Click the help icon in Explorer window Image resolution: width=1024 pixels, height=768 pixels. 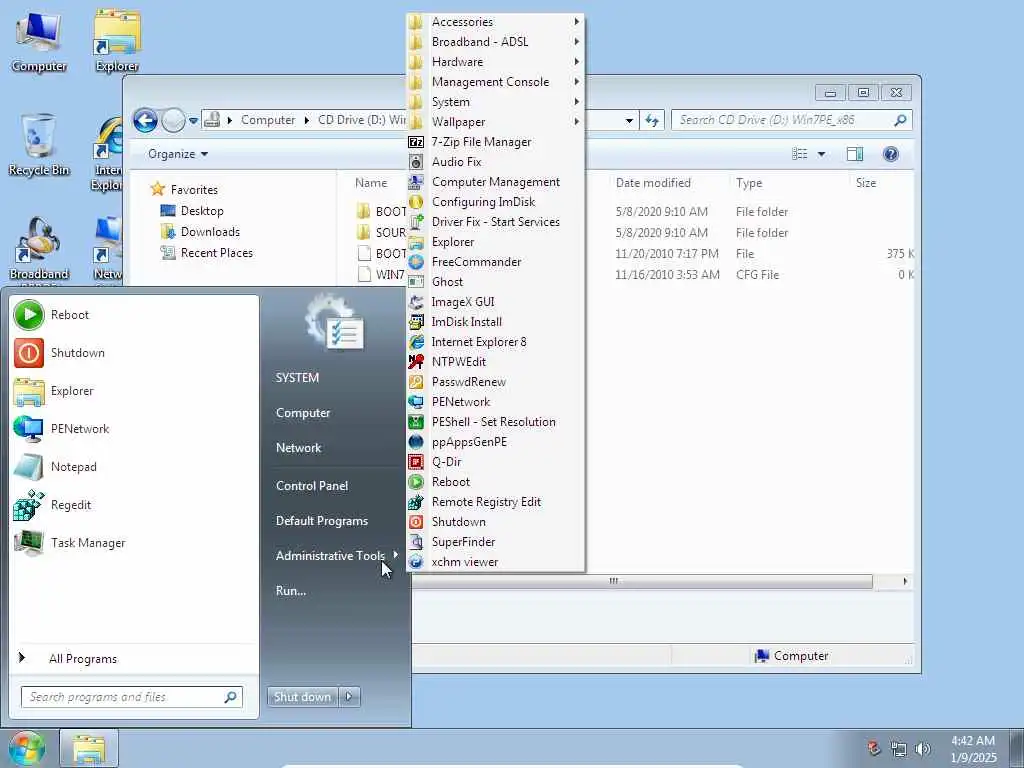tap(890, 154)
